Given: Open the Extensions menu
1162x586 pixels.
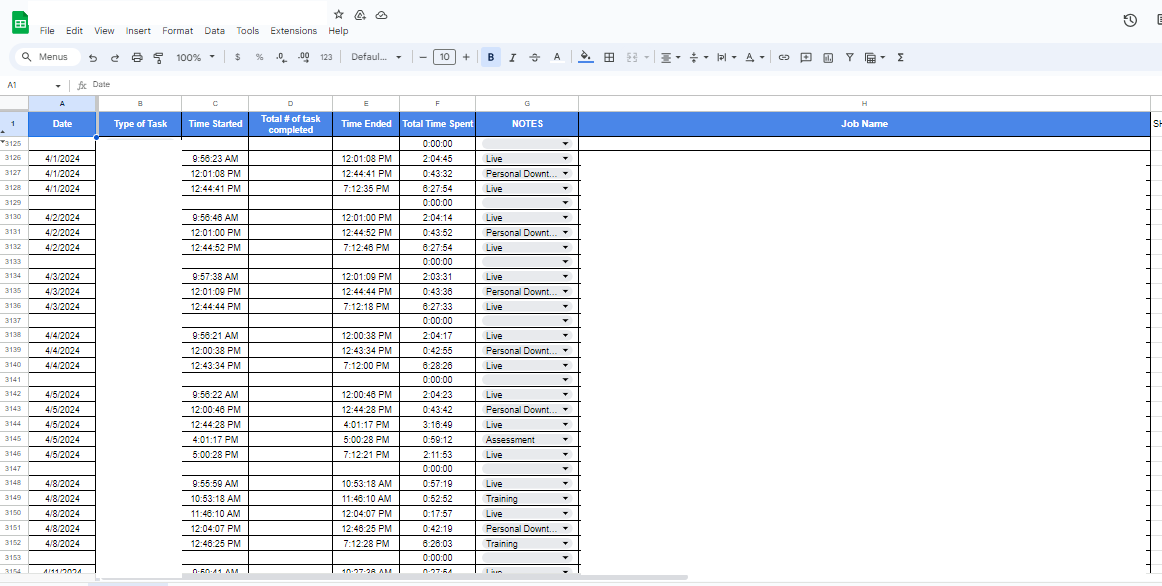Looking at the screenshot, I should pos(293,31).
